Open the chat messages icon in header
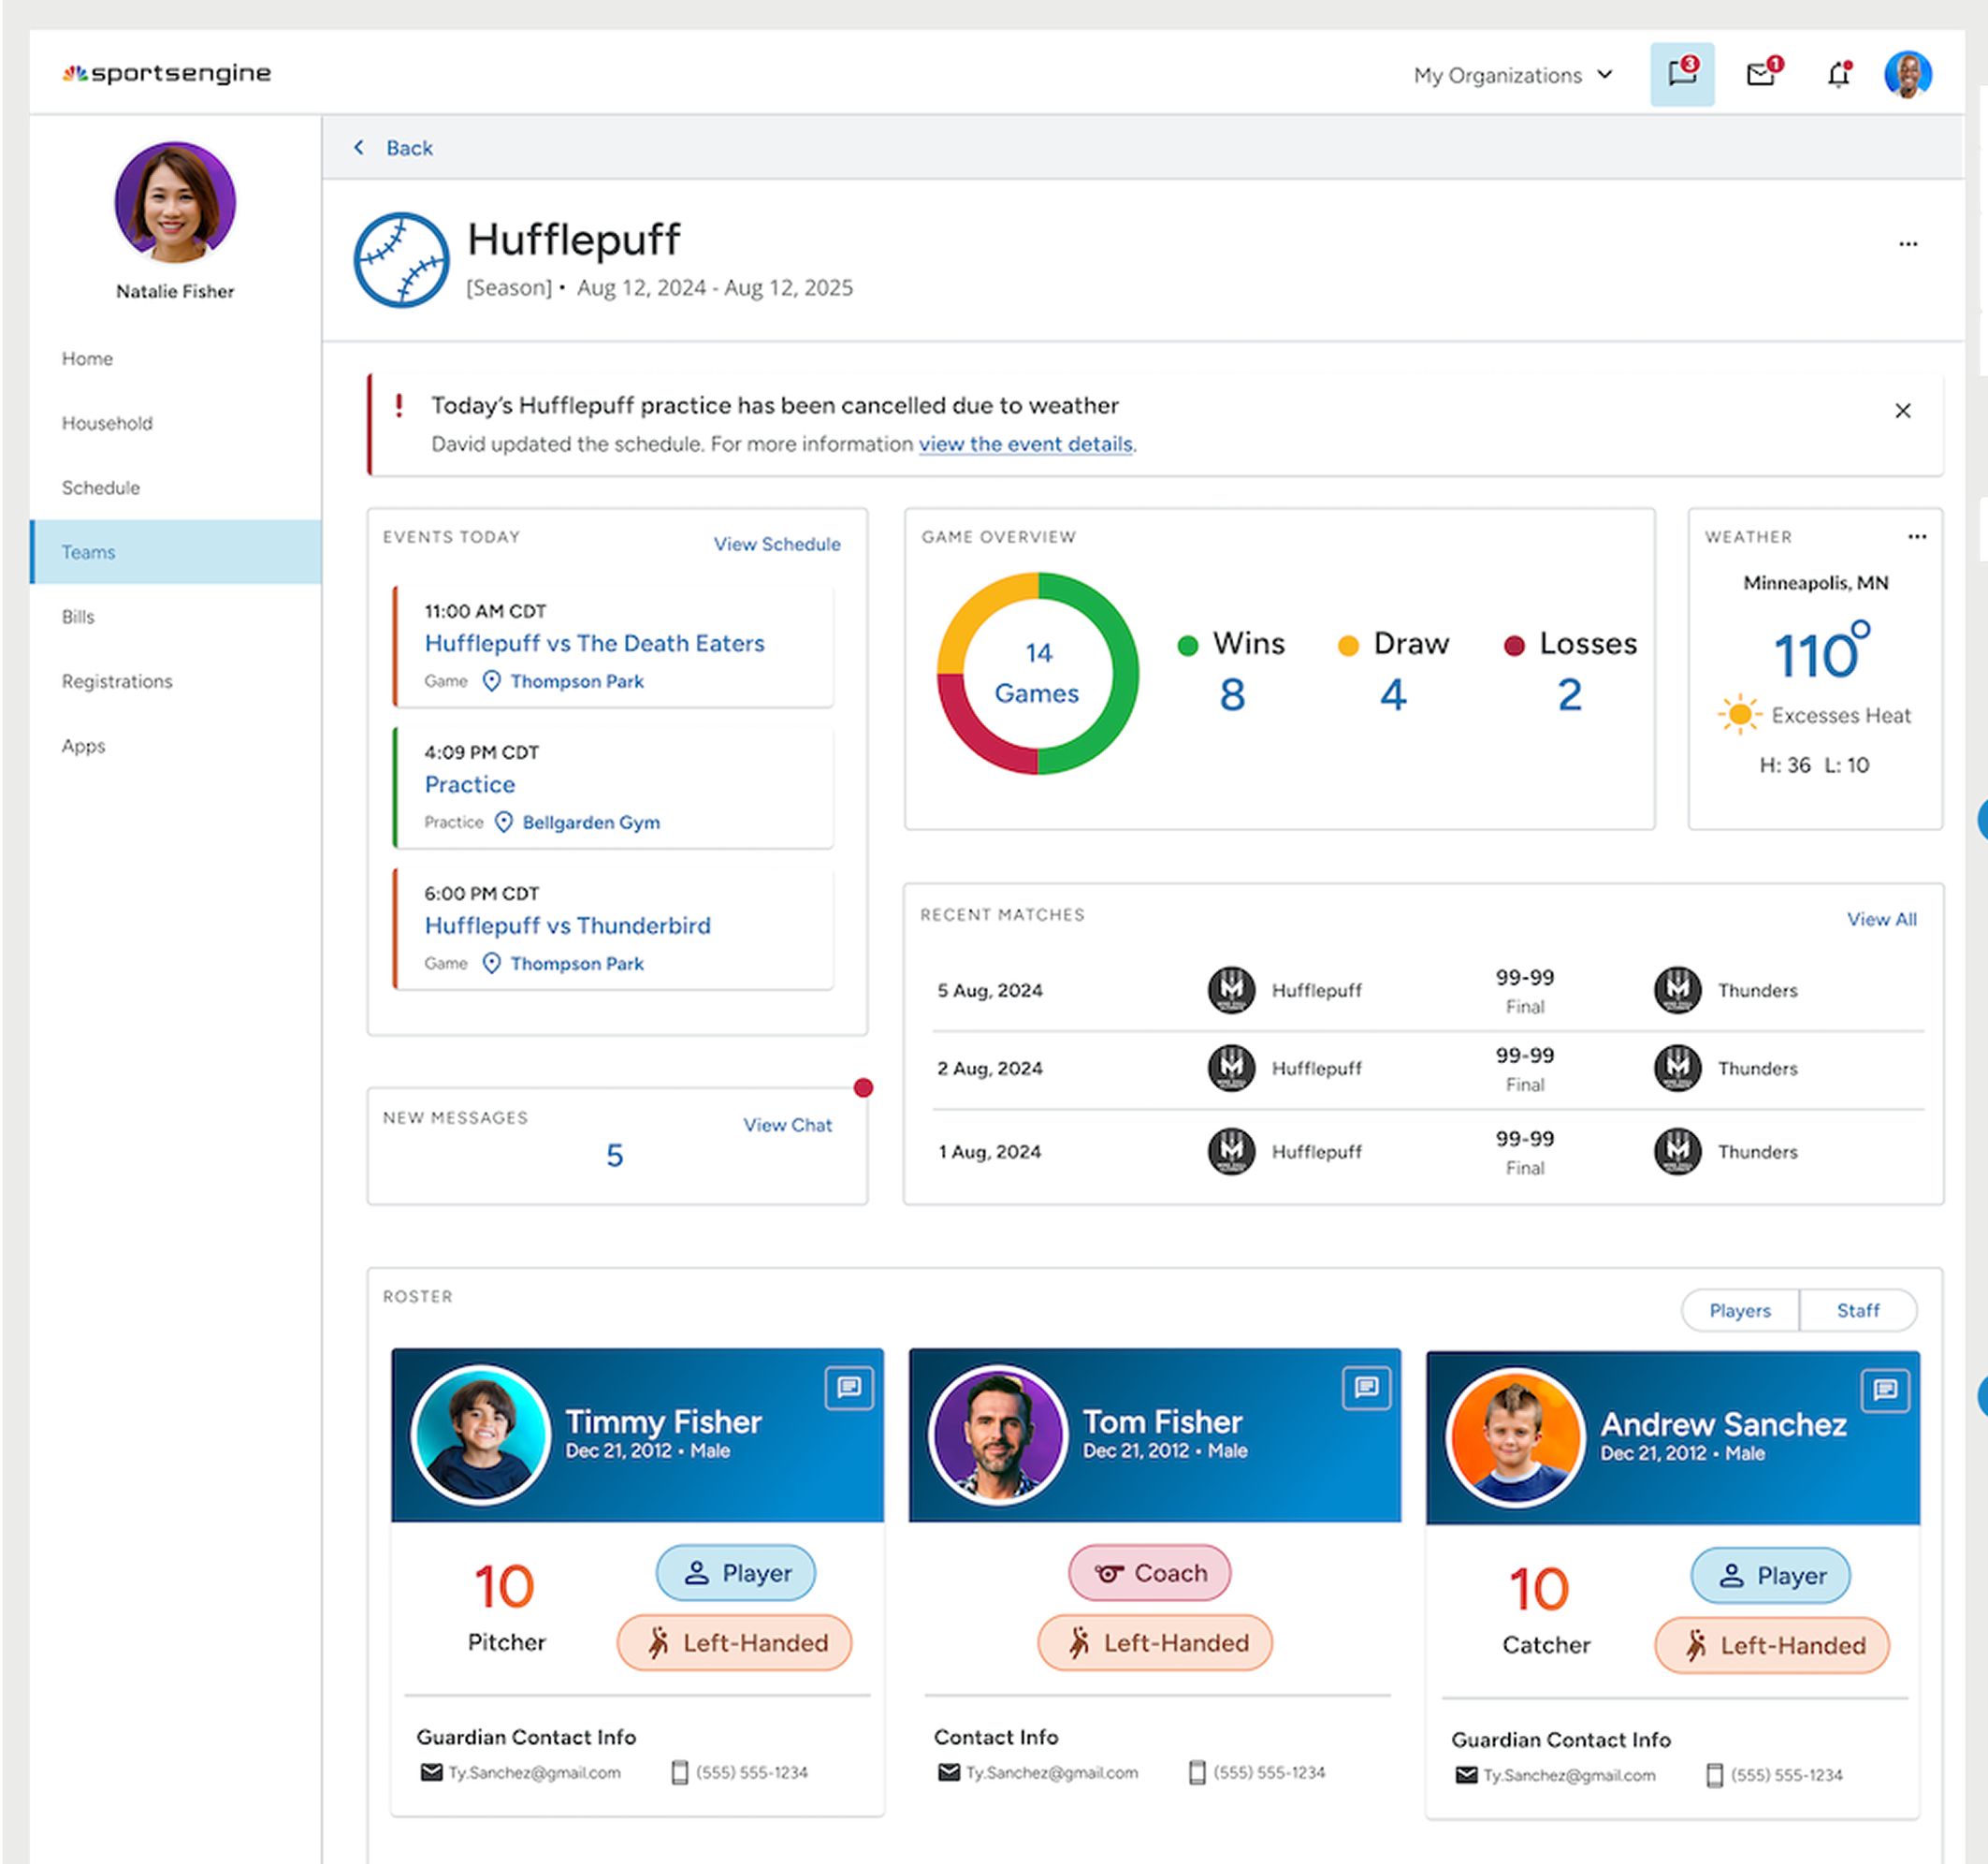The image size is (1988, 1864). pos(1681,74)
